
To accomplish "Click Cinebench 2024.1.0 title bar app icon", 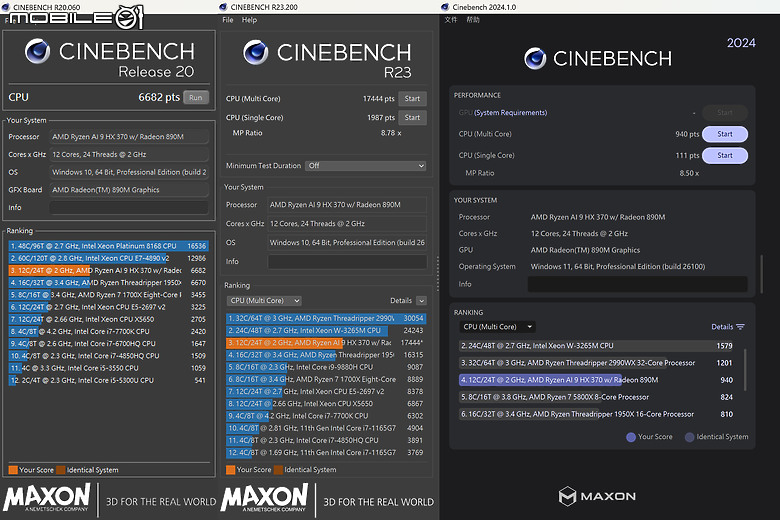I will tap(445, 7).
